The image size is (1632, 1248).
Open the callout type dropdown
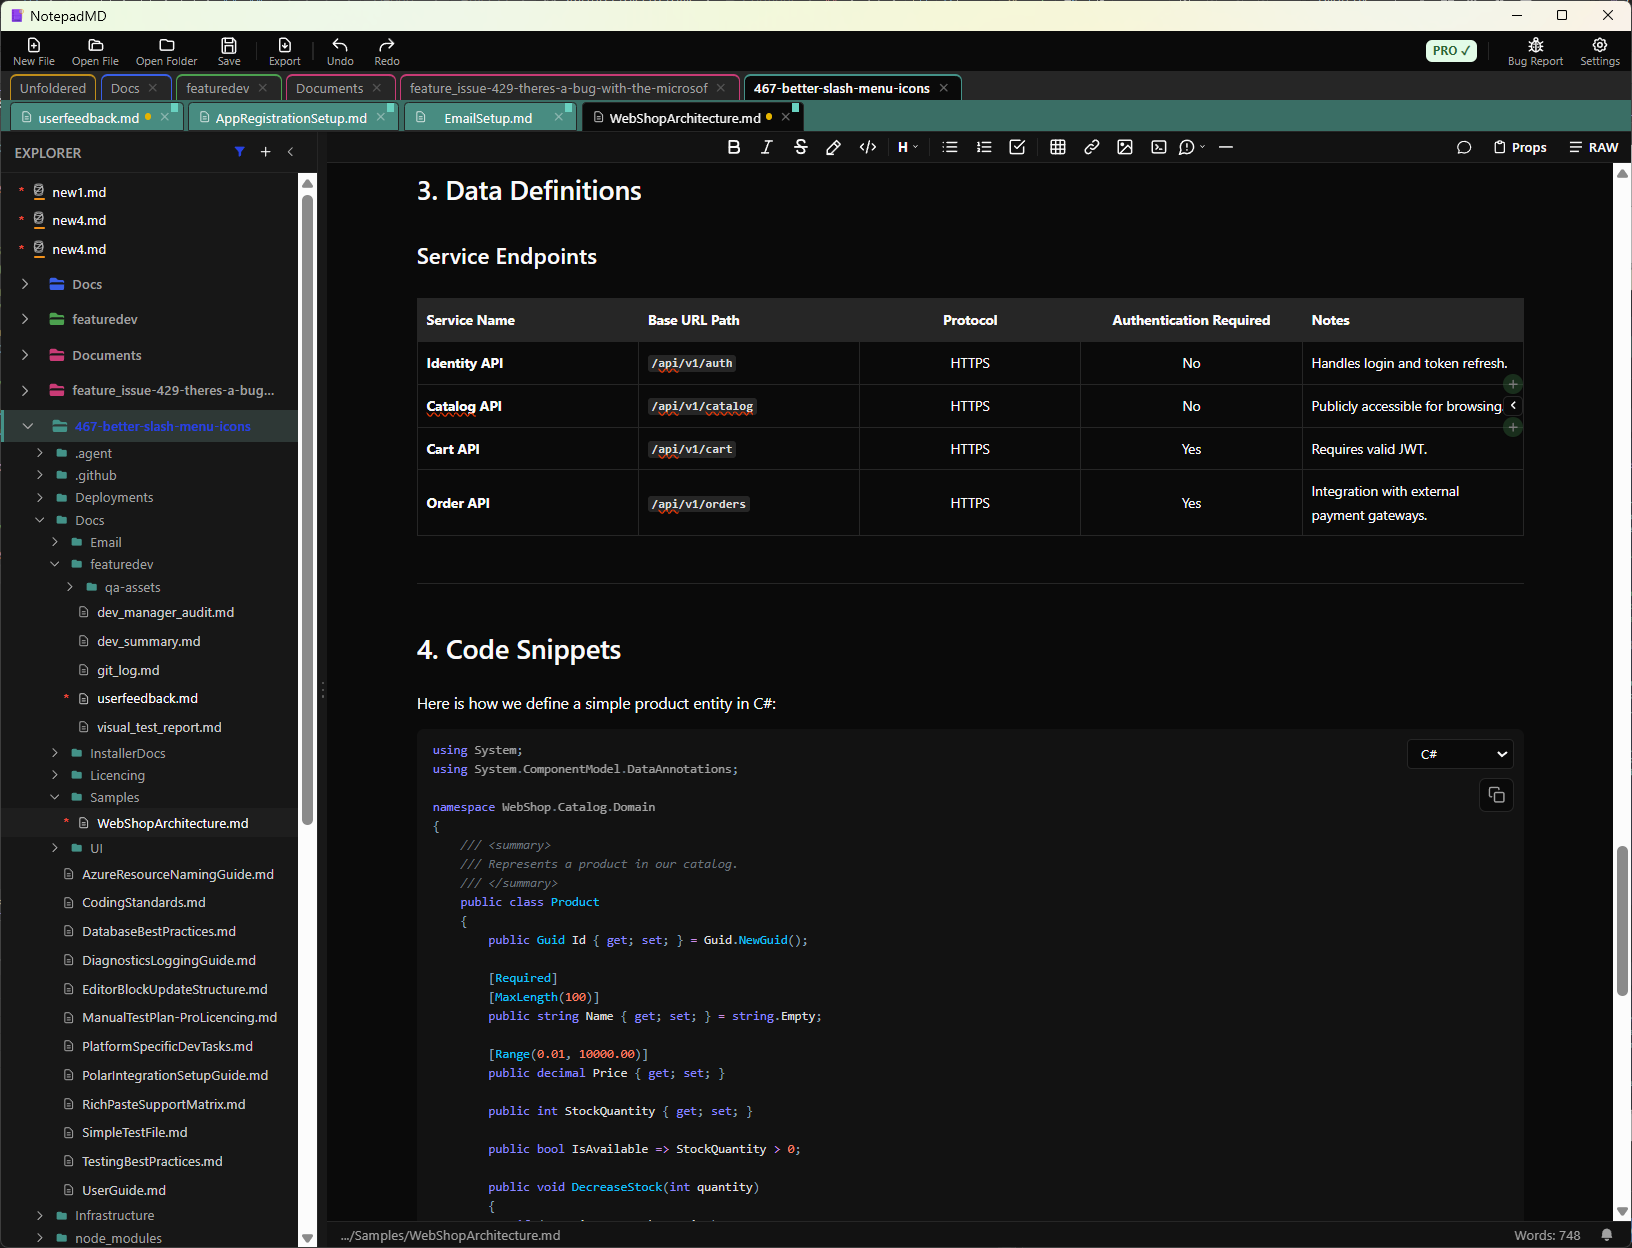[x=1191, y=147]
